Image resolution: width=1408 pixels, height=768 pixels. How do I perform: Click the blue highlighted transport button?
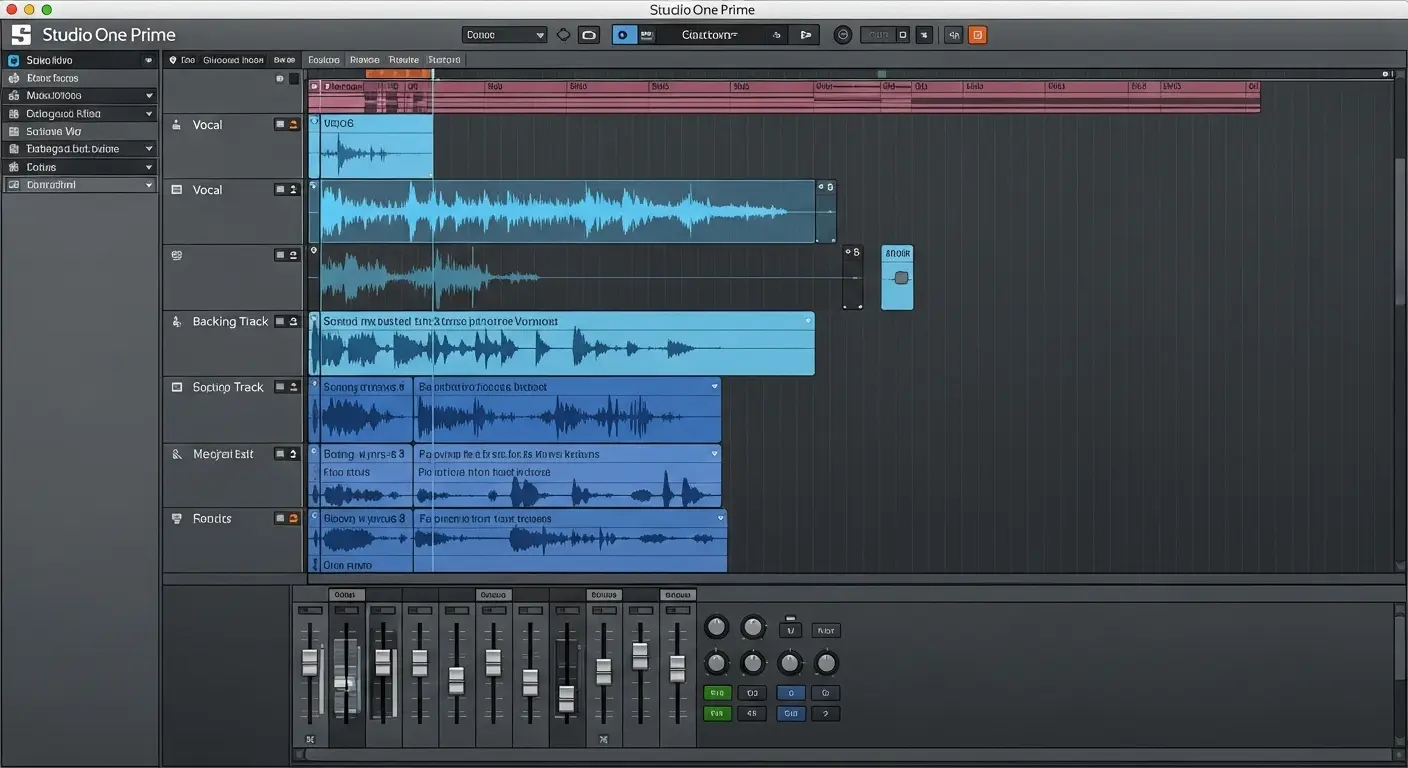click(623, 35)
